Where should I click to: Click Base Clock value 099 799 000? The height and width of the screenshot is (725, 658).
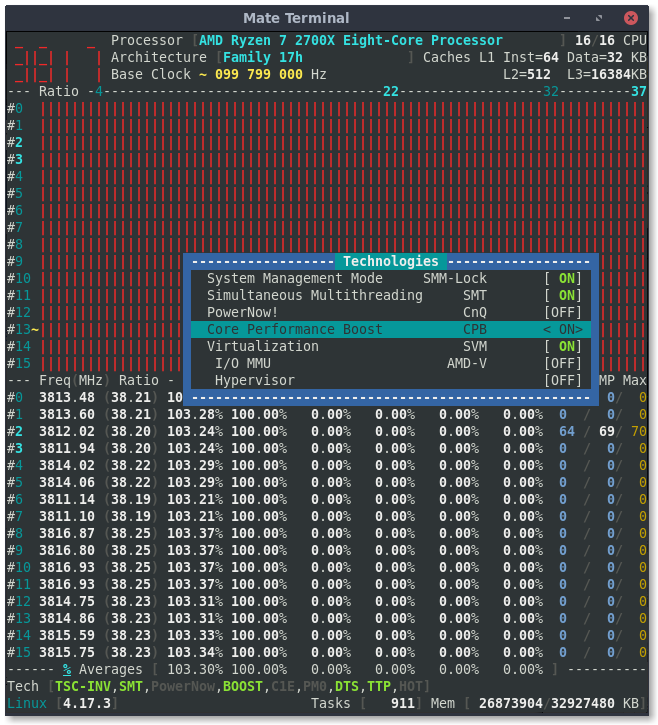point(259,74)
